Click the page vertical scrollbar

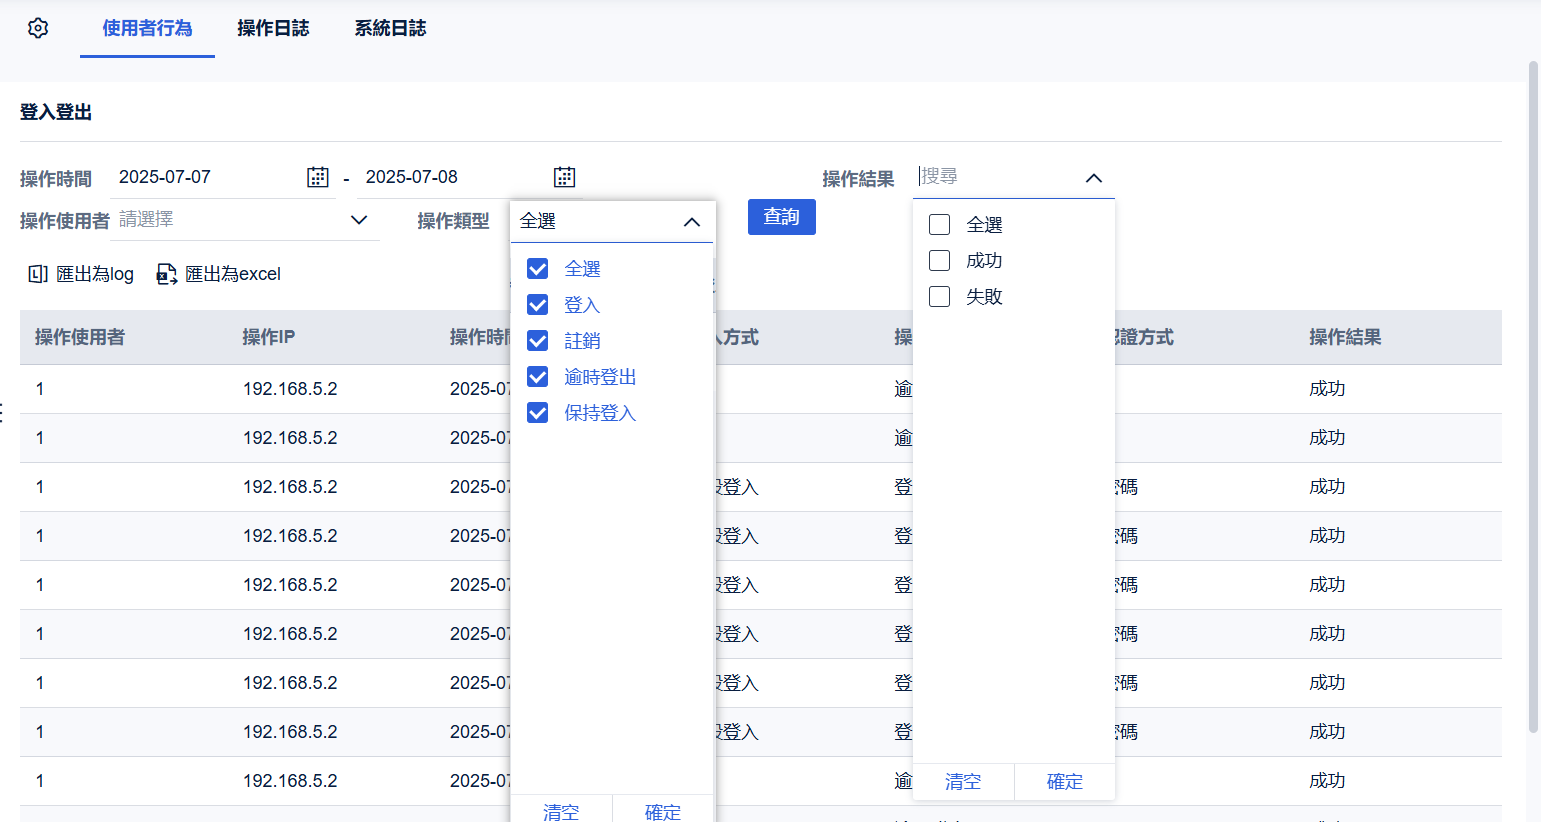1533,400
